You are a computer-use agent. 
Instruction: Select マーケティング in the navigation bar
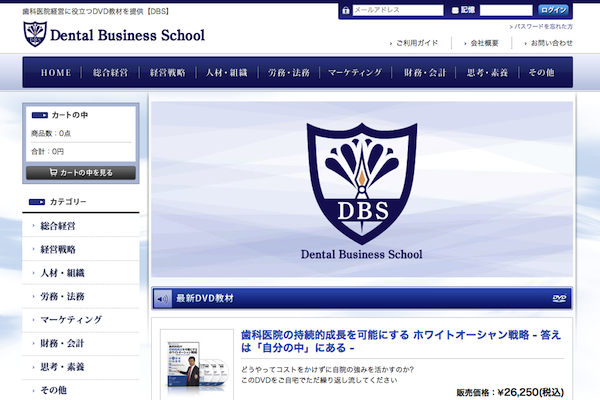tap(354, 73)
